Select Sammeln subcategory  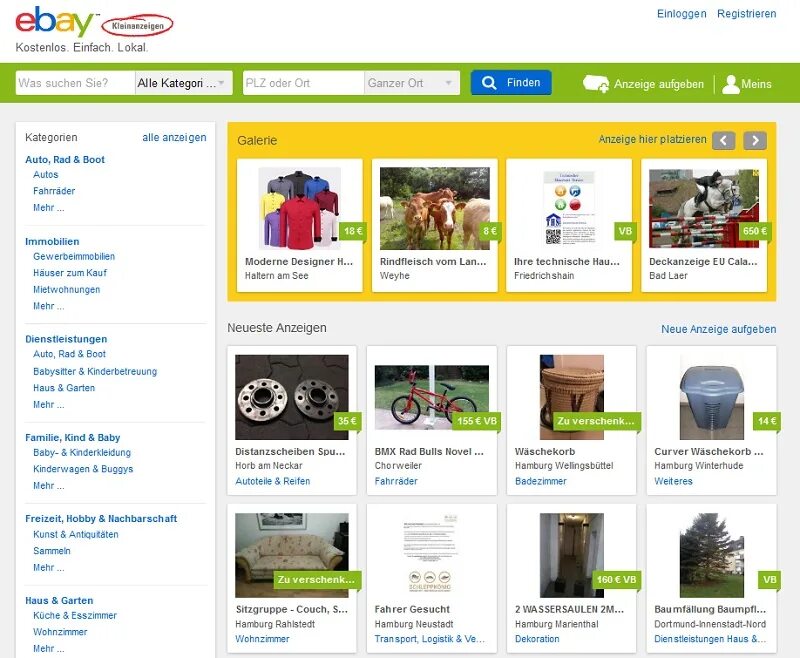pos(52,551)
